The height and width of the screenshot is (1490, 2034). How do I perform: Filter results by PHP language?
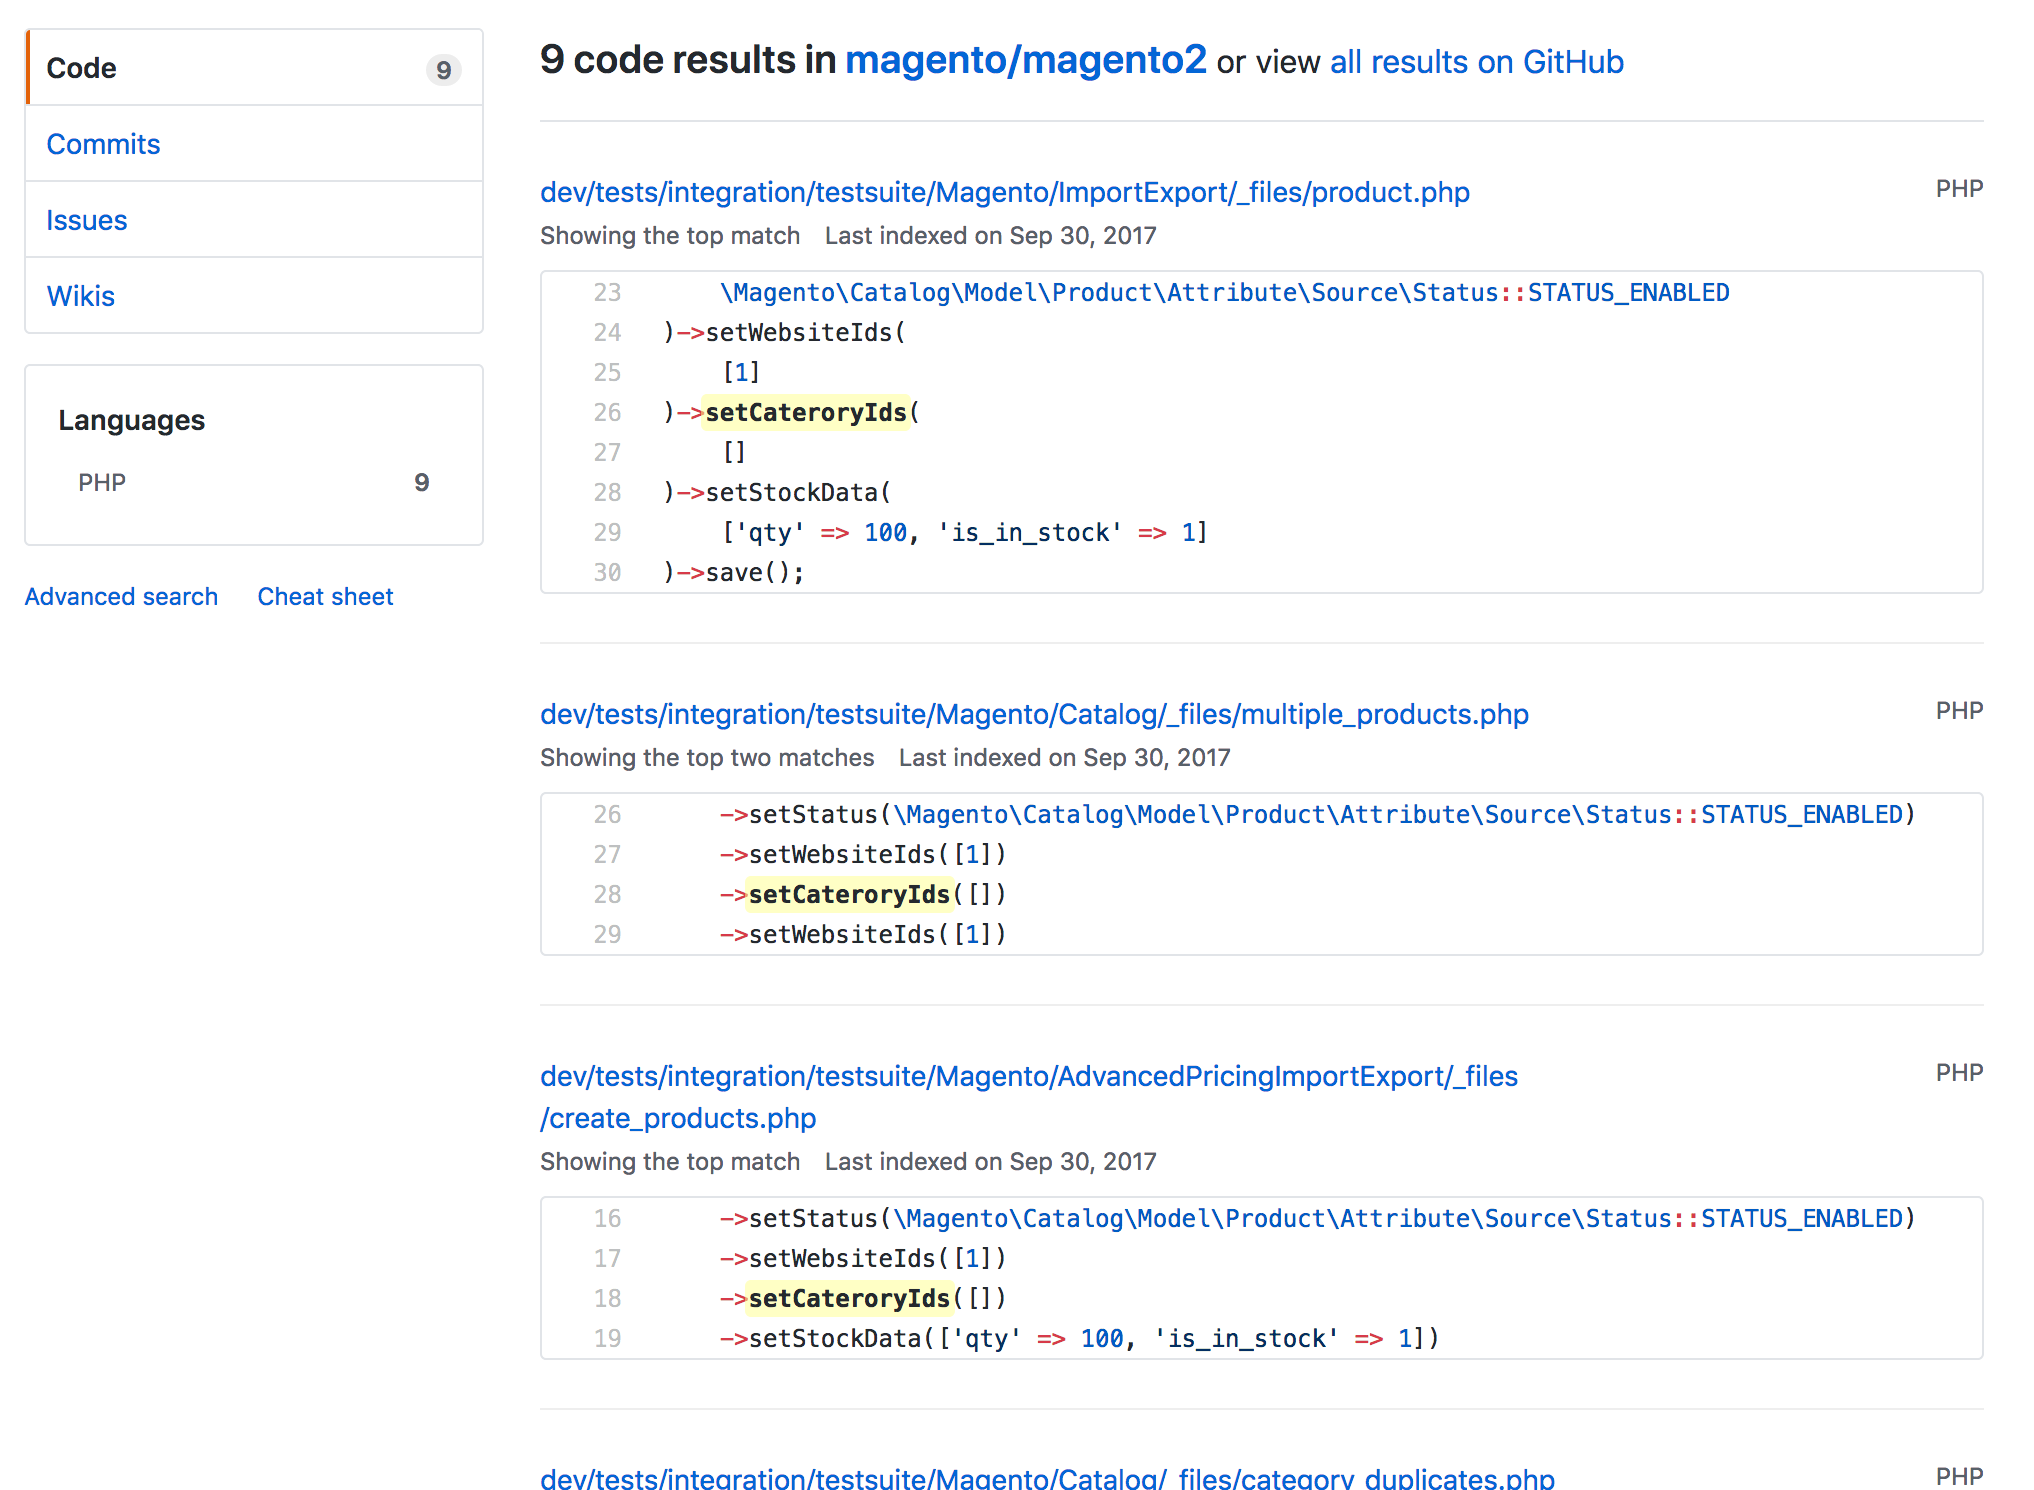(x=102, y=482)
